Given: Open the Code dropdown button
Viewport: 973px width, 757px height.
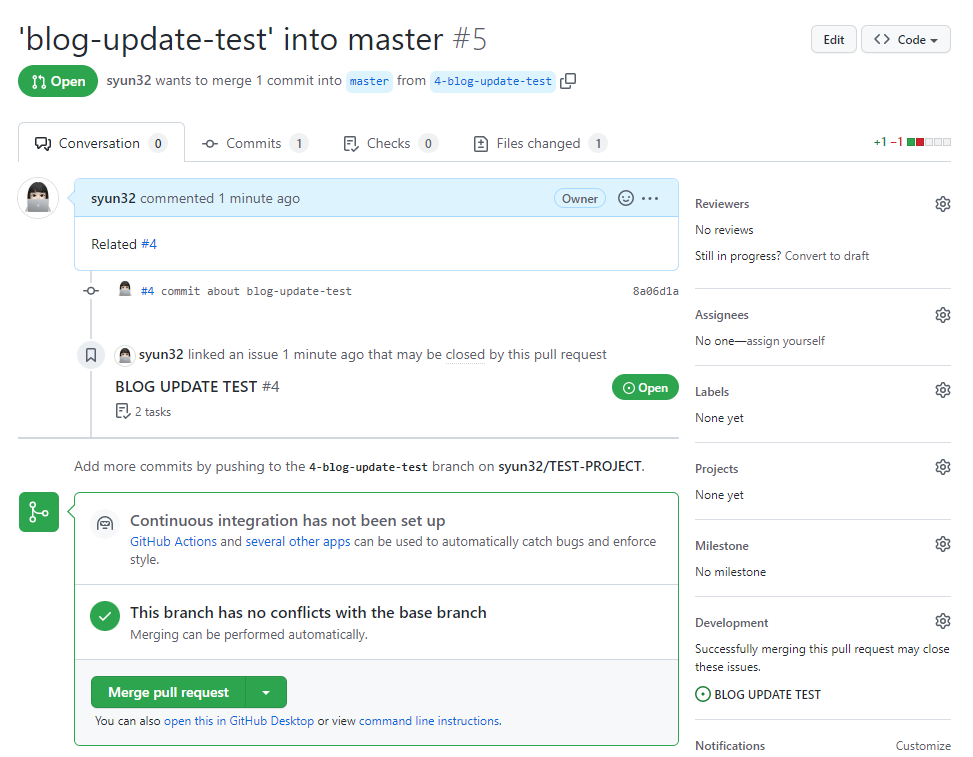Looking at the screenshot, I should click(x=905, y=40).
